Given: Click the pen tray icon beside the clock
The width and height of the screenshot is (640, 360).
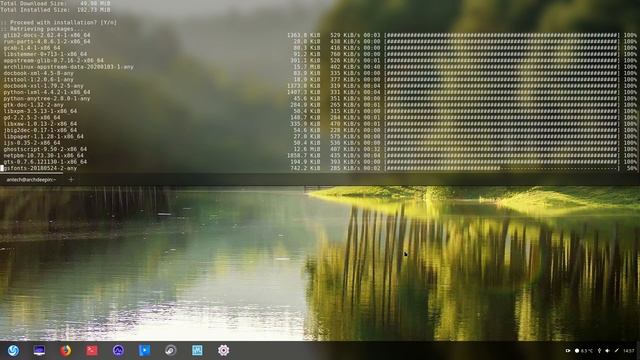Looking at the screenshot, I should [x=616, y=351].
